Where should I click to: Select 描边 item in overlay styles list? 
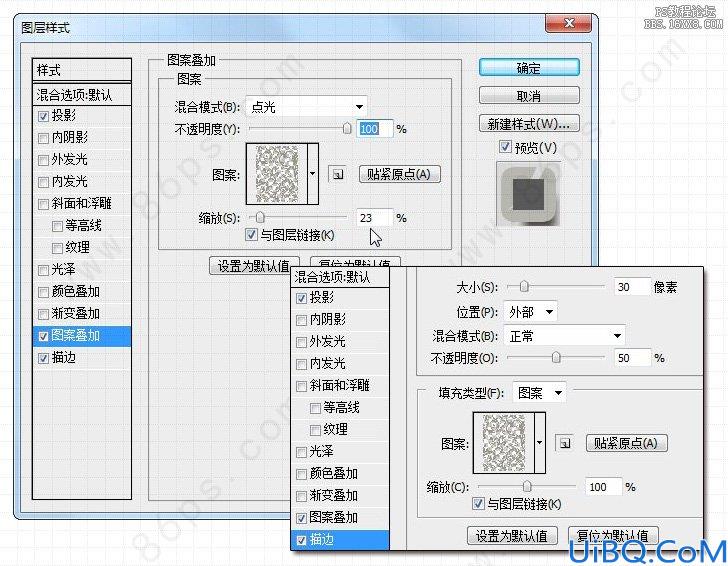tap(340, 540)
